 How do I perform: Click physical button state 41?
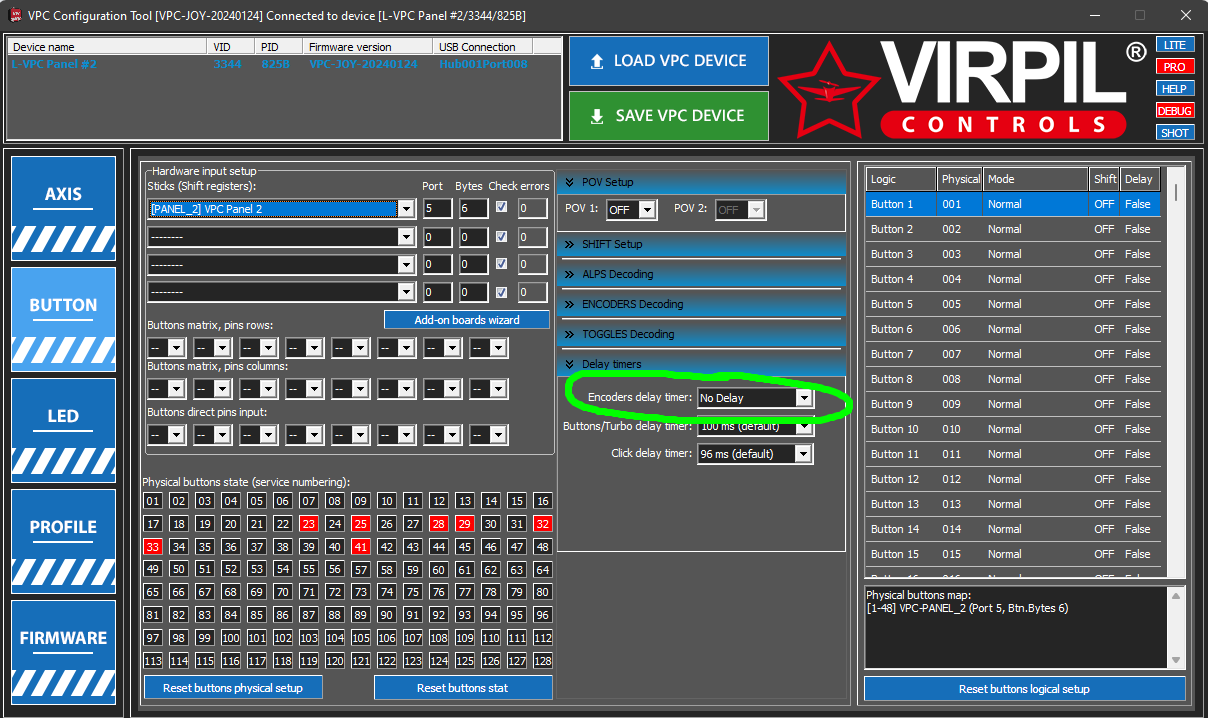coord(360,547)
